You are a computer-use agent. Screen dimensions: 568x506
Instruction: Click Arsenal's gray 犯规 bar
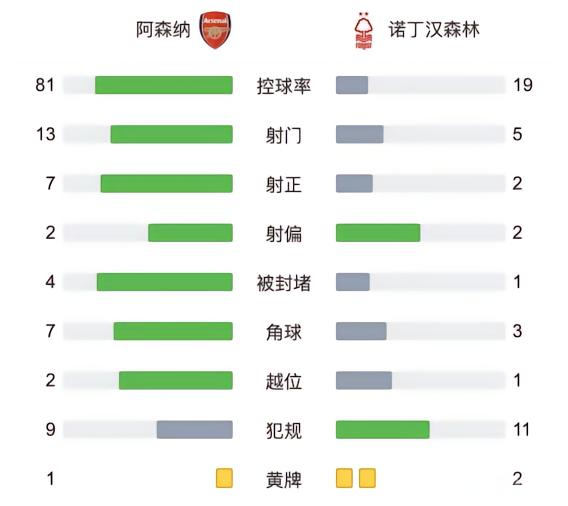click(195, 430)
